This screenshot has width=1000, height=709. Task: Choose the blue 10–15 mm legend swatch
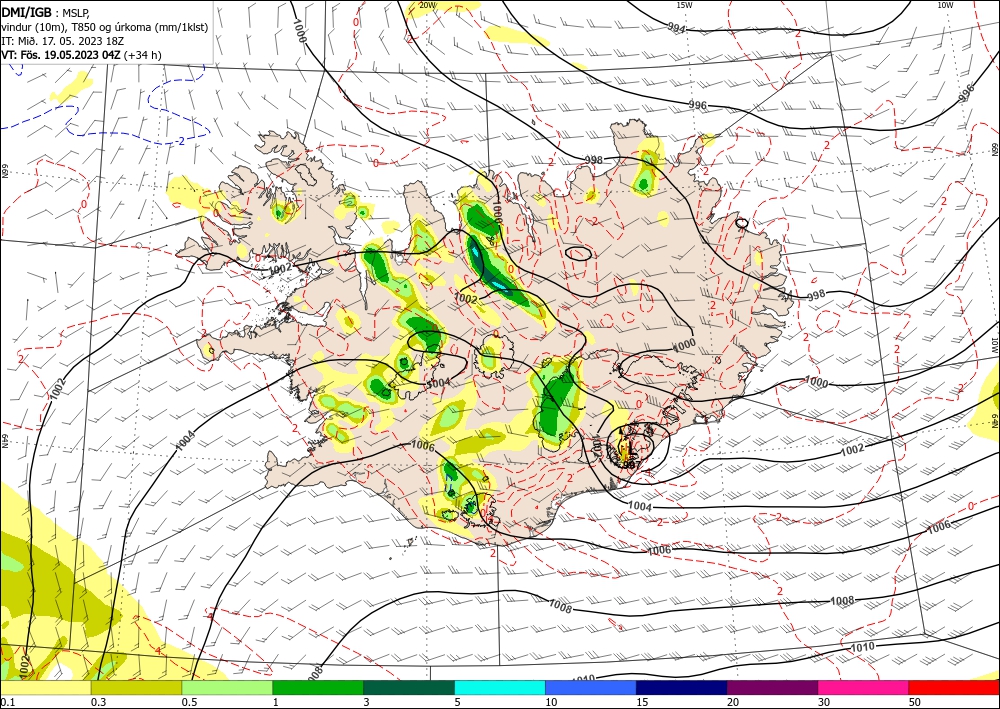pos(591,687)
